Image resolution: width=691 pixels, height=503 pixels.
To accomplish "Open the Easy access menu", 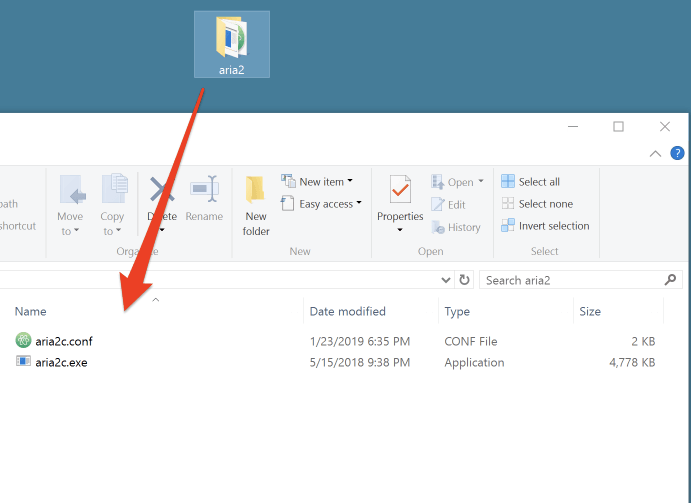I will click(x=321, y=204).
